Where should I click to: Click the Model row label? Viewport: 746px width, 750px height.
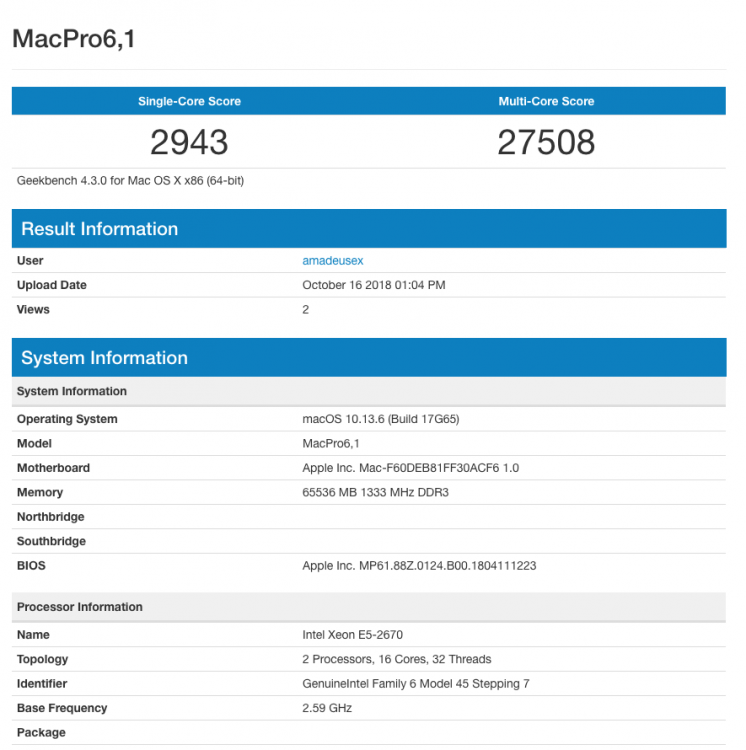tap(34, 443)
